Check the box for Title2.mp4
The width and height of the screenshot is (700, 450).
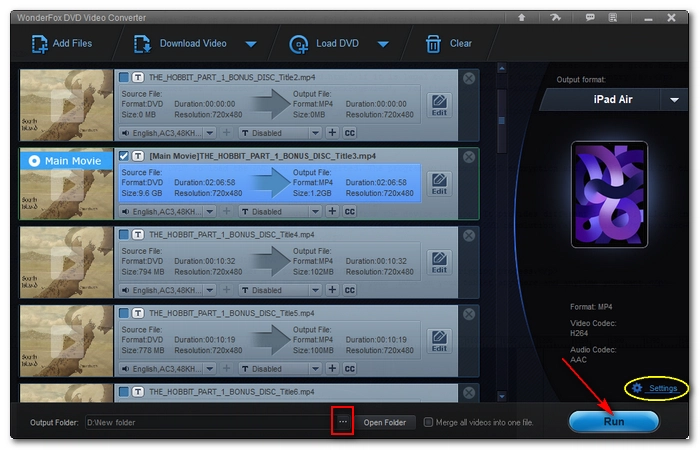pyautogui.click(x=124, y=77)
